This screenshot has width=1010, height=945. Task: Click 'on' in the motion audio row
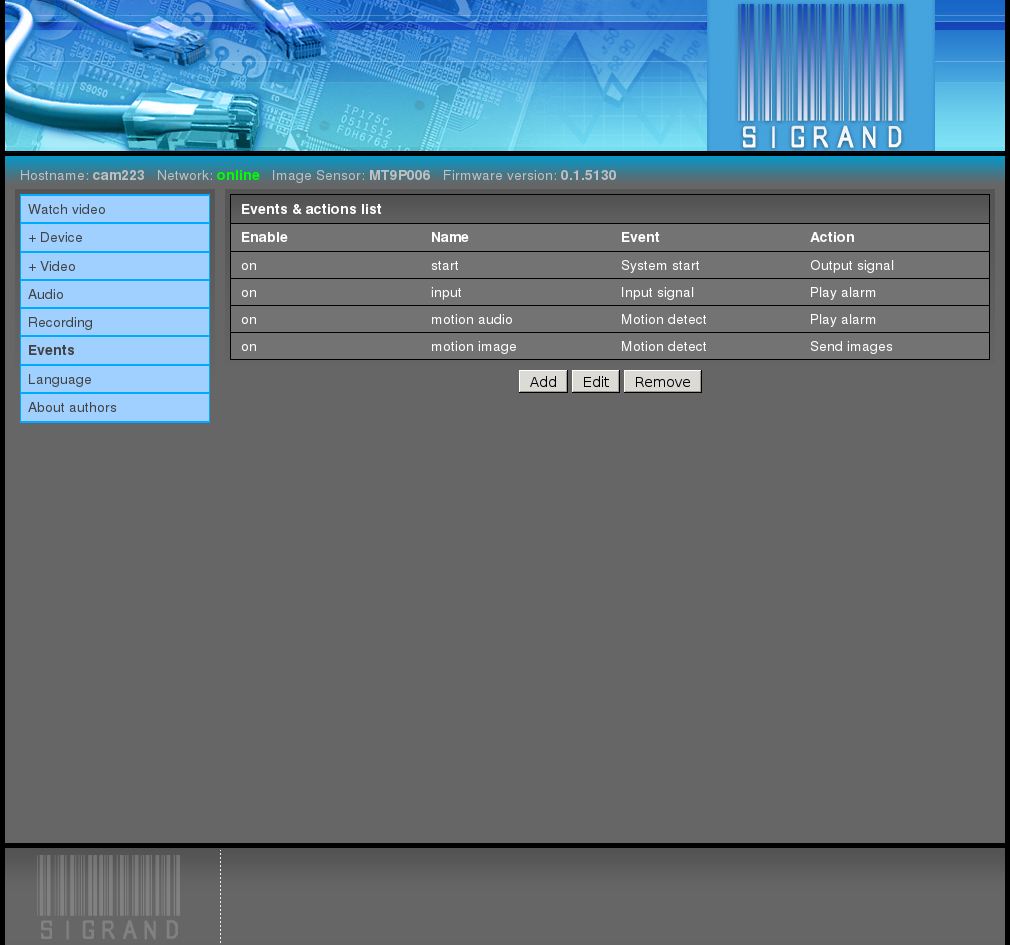249,320
